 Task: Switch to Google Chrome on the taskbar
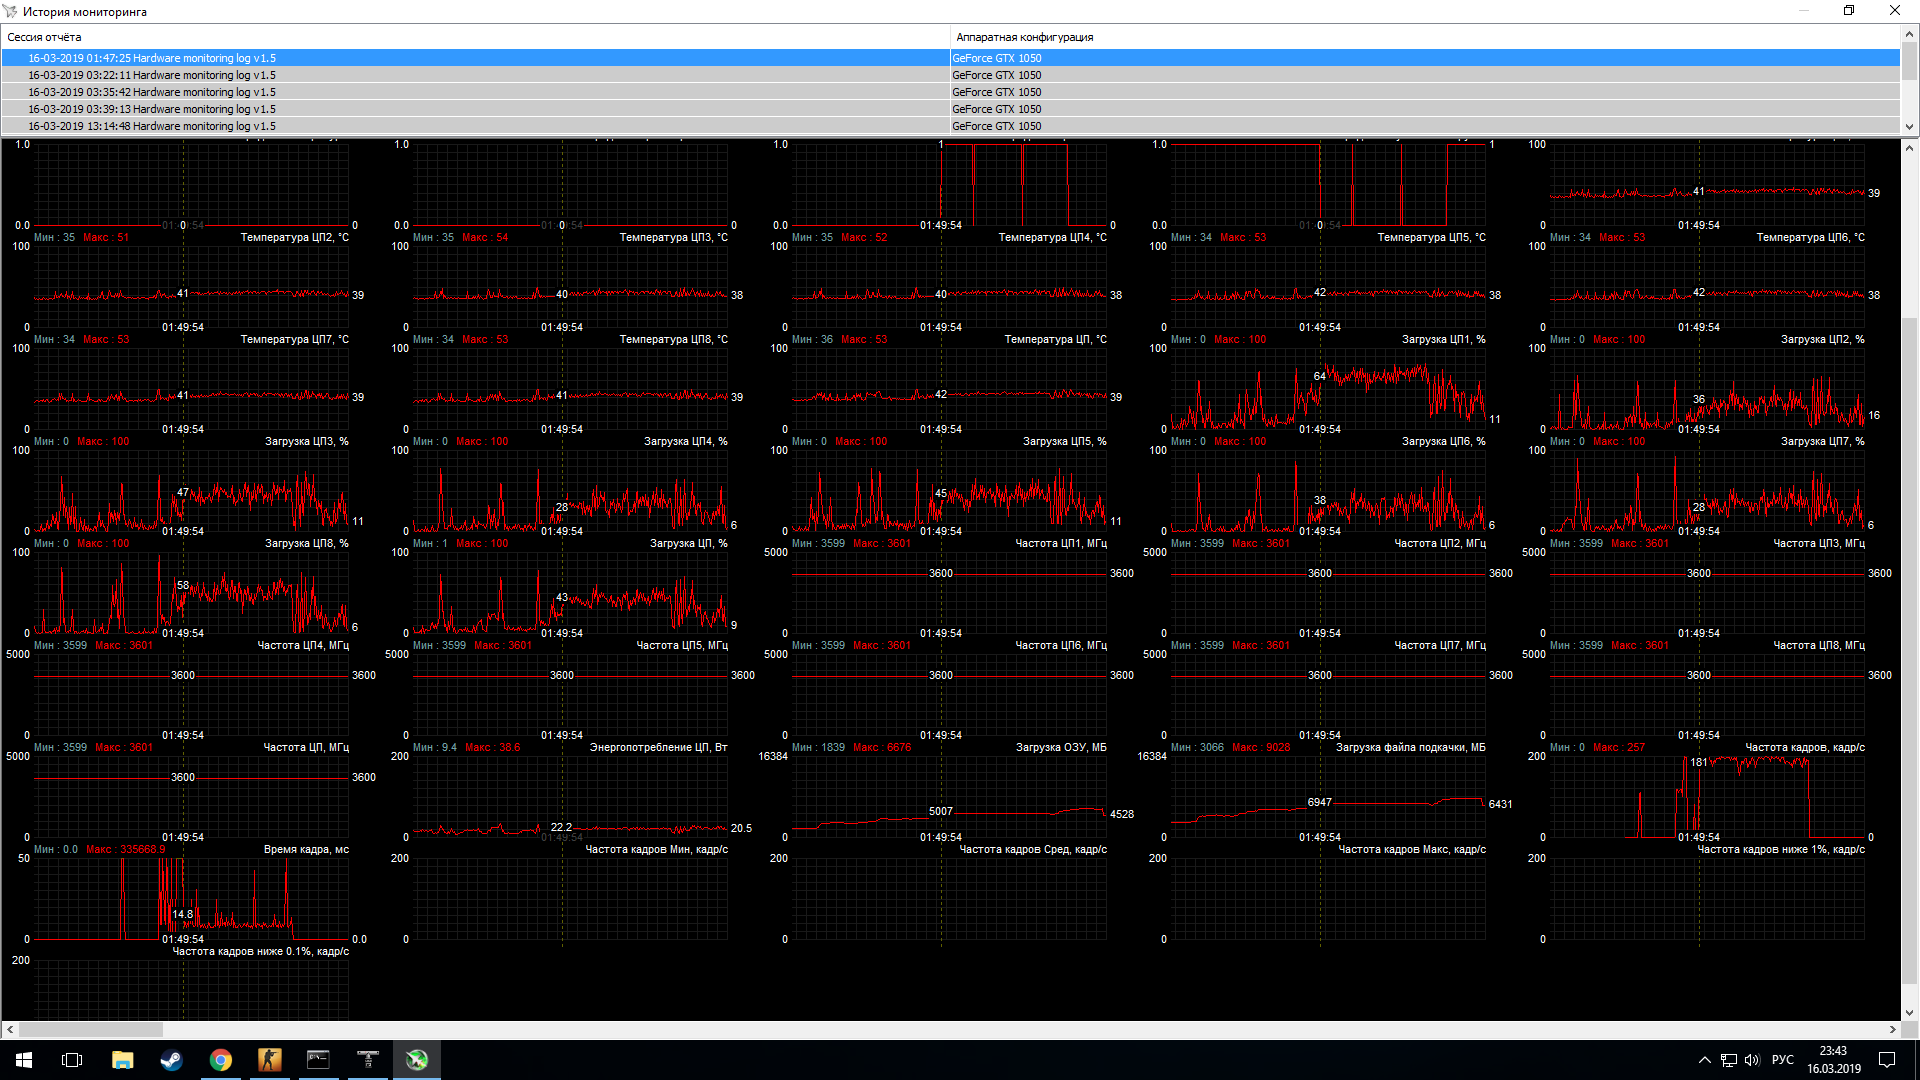220,1060
